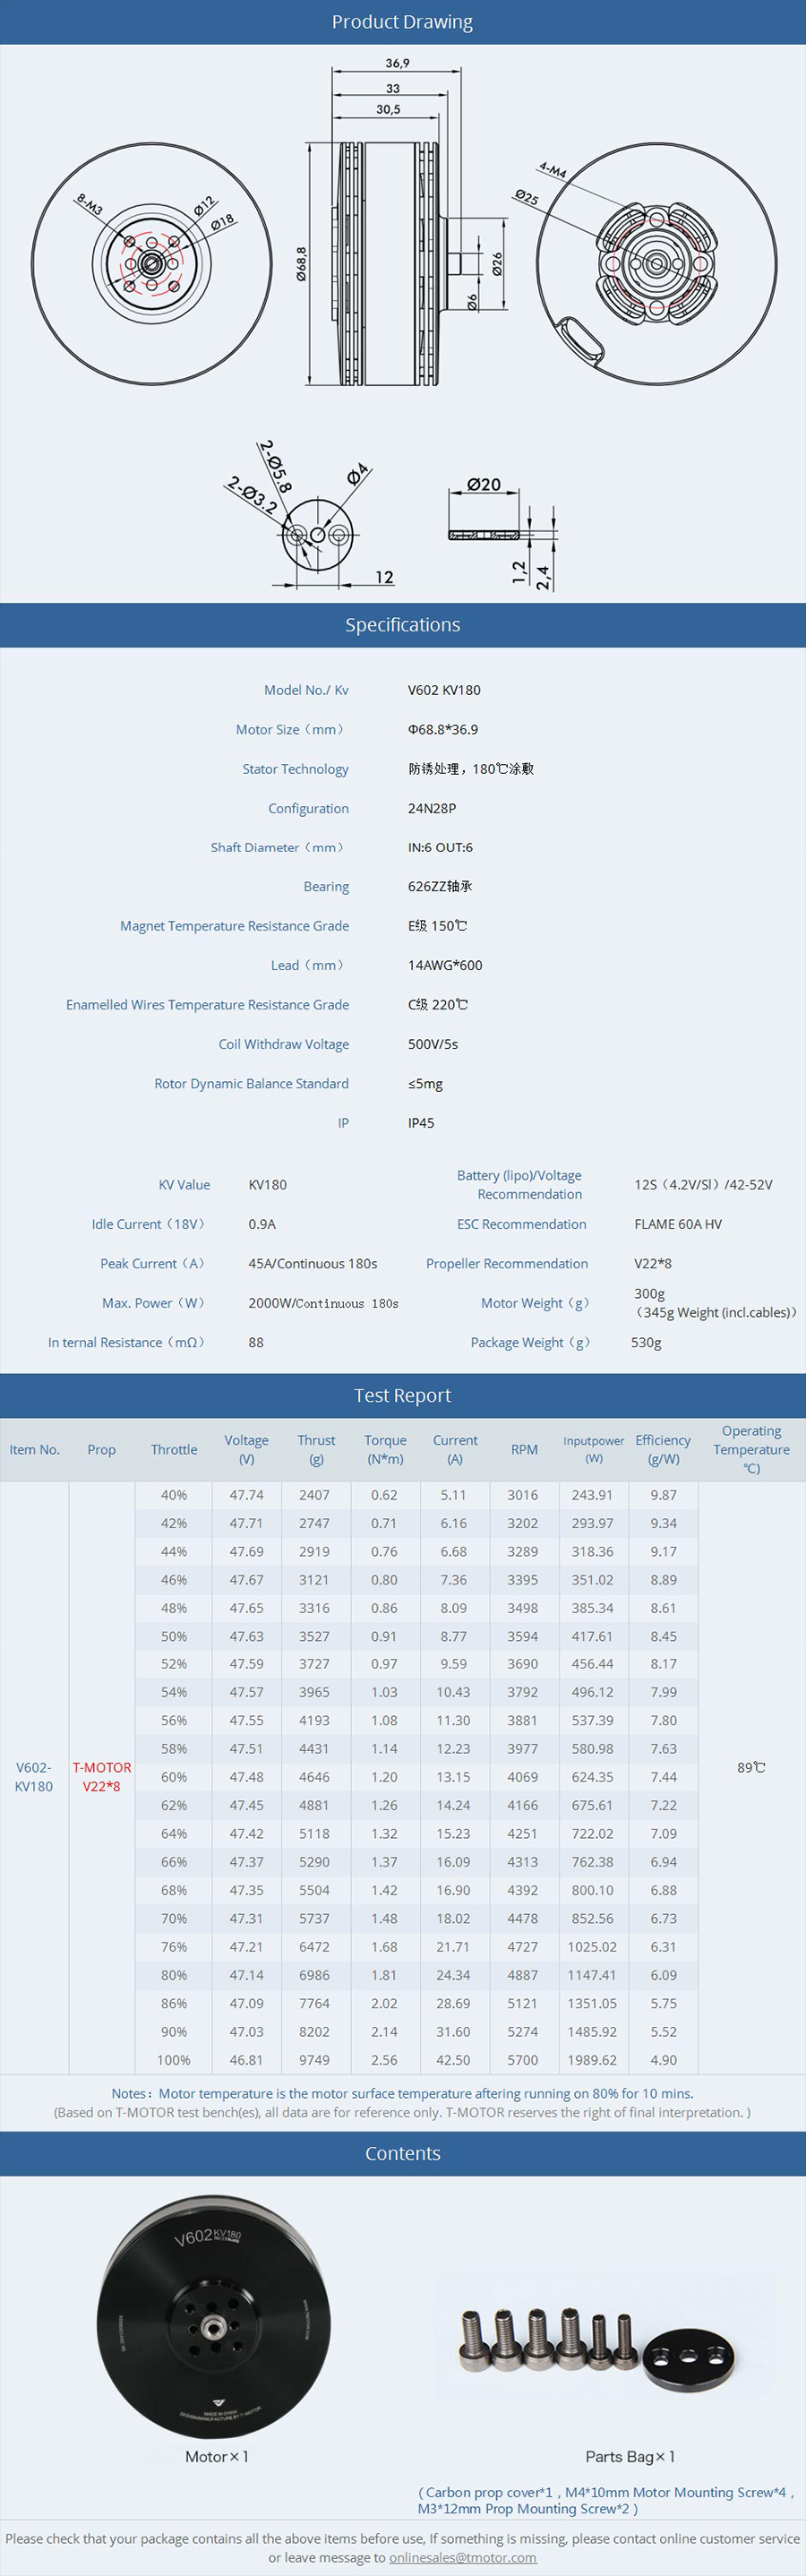The width and height of the screenshot is (806, 2576).
Task: Select the model value V602 KV180
Action: (x=444, y=690)
